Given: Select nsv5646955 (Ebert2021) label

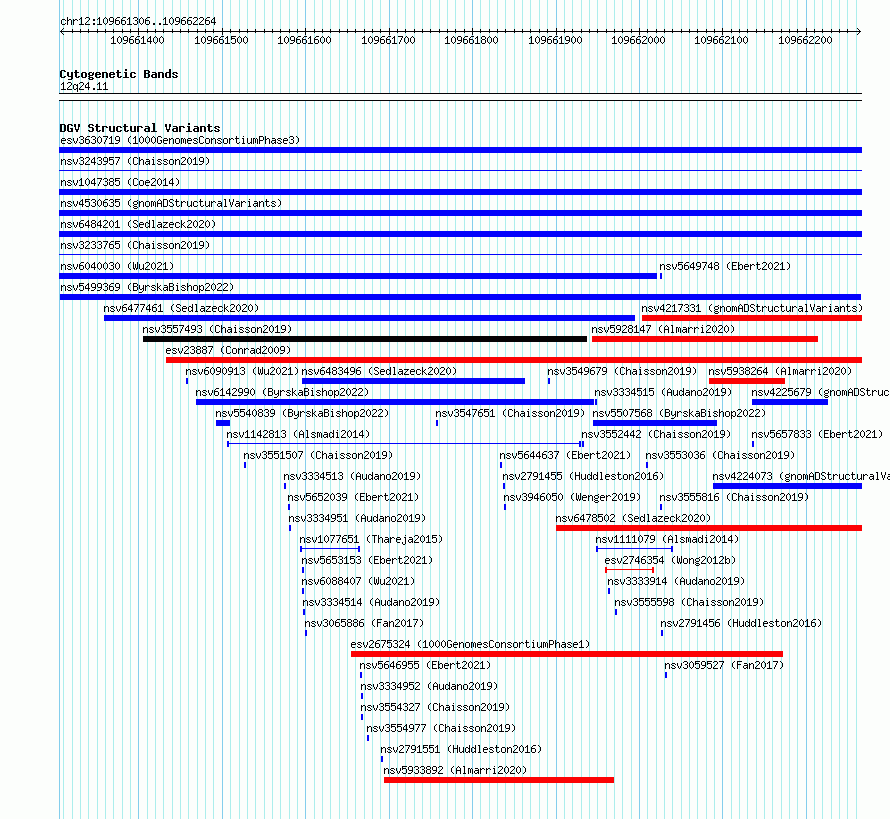Looking at the screenshot, I should 425,665.
